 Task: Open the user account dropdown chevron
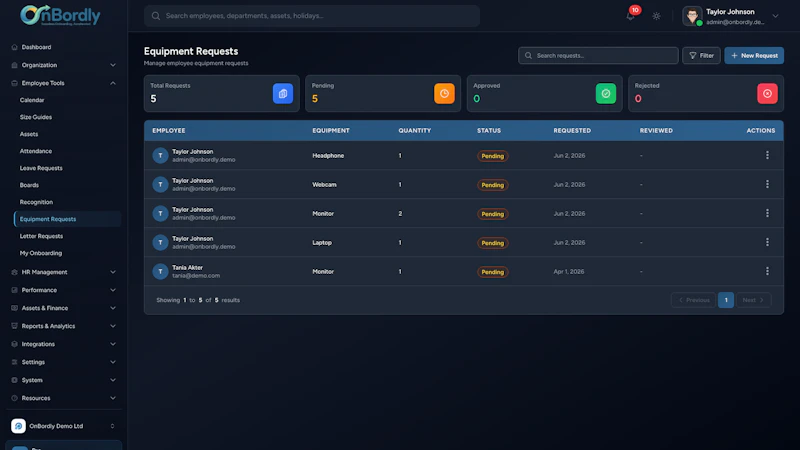click(x=775, y=16)
